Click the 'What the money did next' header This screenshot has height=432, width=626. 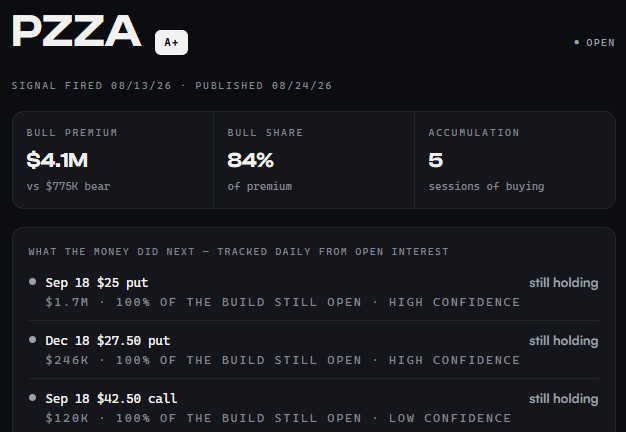pos(238,252)
